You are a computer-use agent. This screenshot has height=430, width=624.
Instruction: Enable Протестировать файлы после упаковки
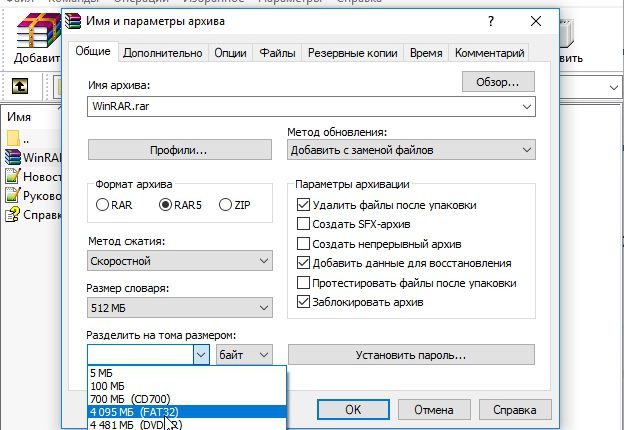303,283
